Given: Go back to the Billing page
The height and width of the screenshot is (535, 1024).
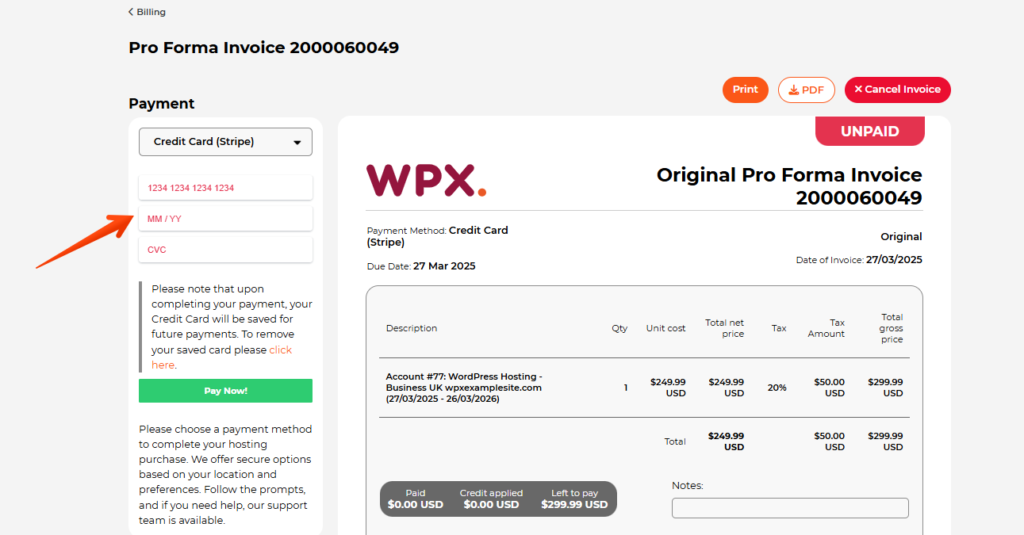Looking at the screenshot, I should (x=147, y=12).
